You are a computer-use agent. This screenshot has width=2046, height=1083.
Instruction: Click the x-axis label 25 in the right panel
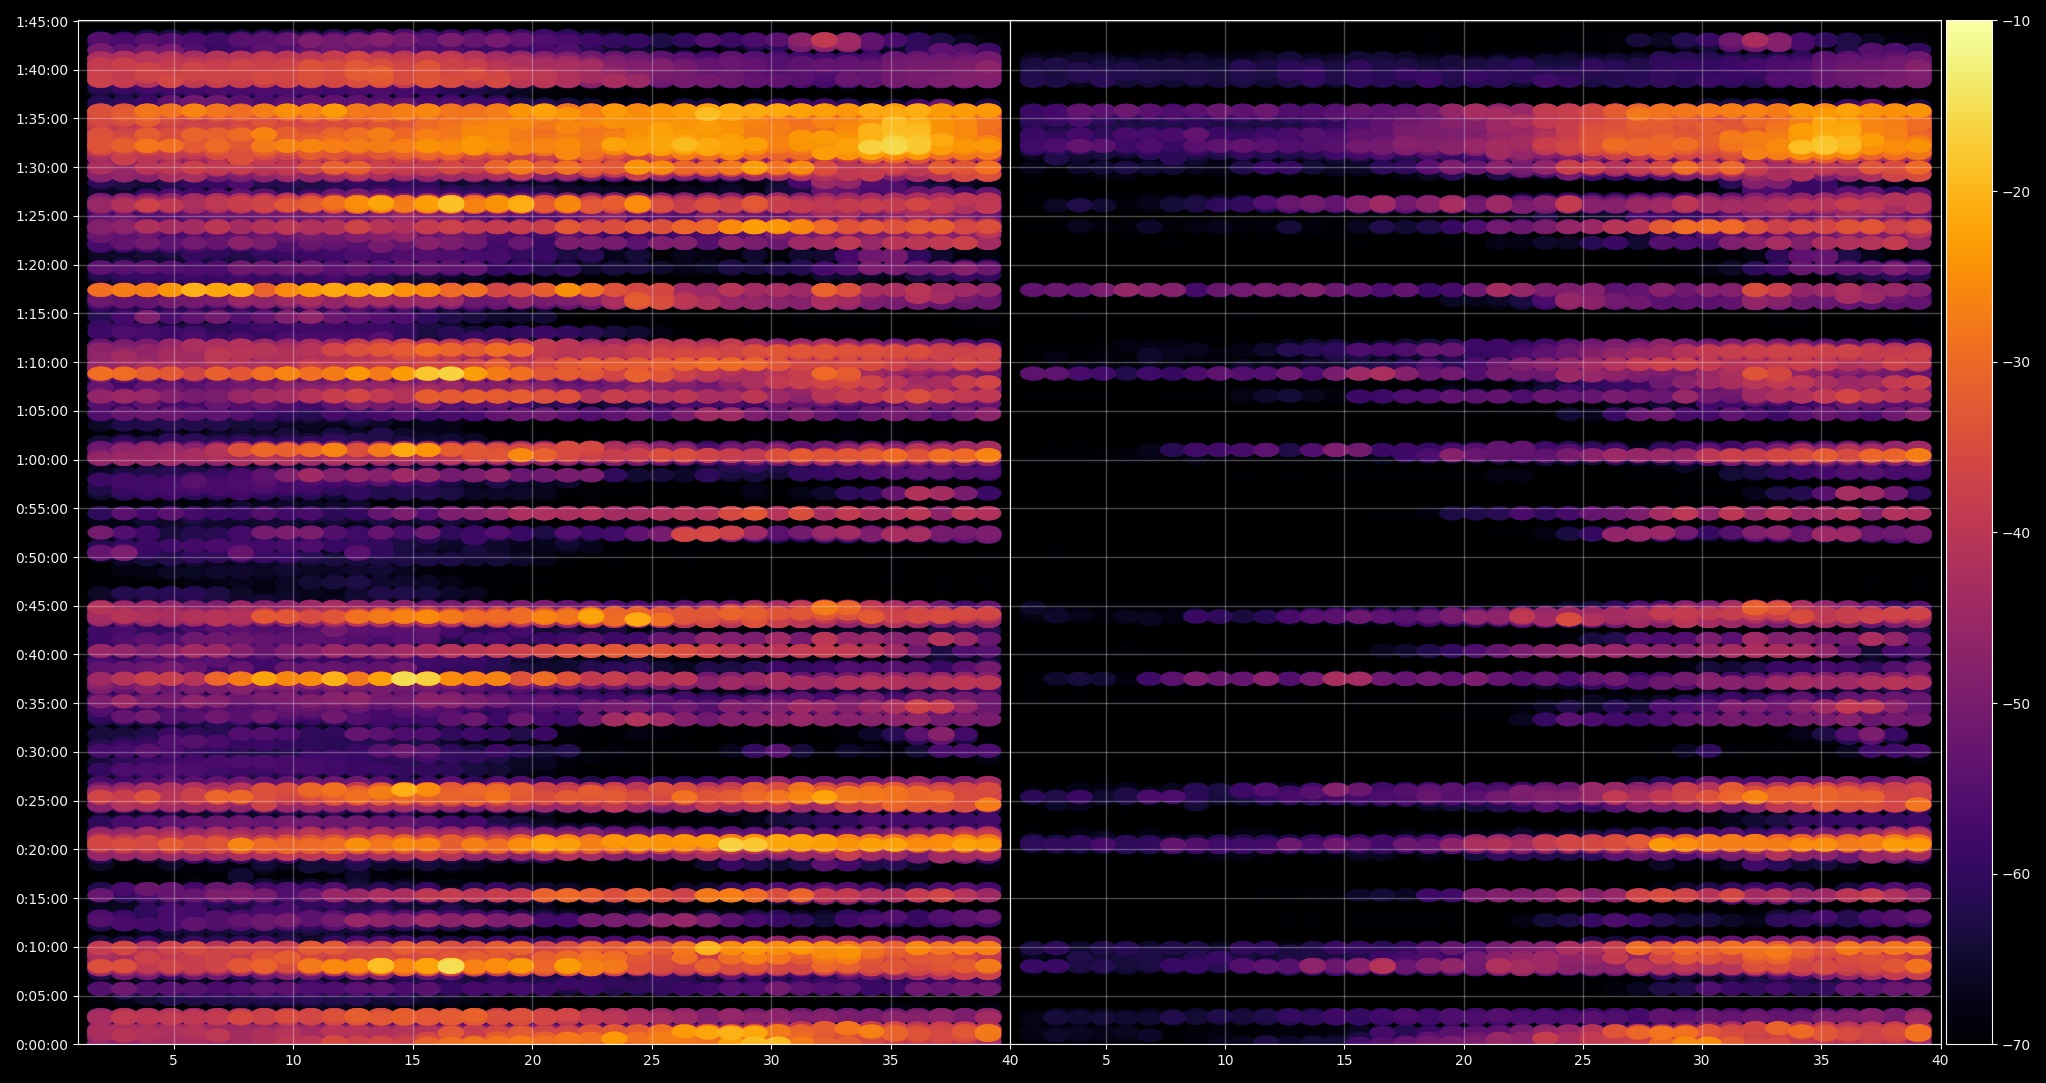click(1583, 1060)
